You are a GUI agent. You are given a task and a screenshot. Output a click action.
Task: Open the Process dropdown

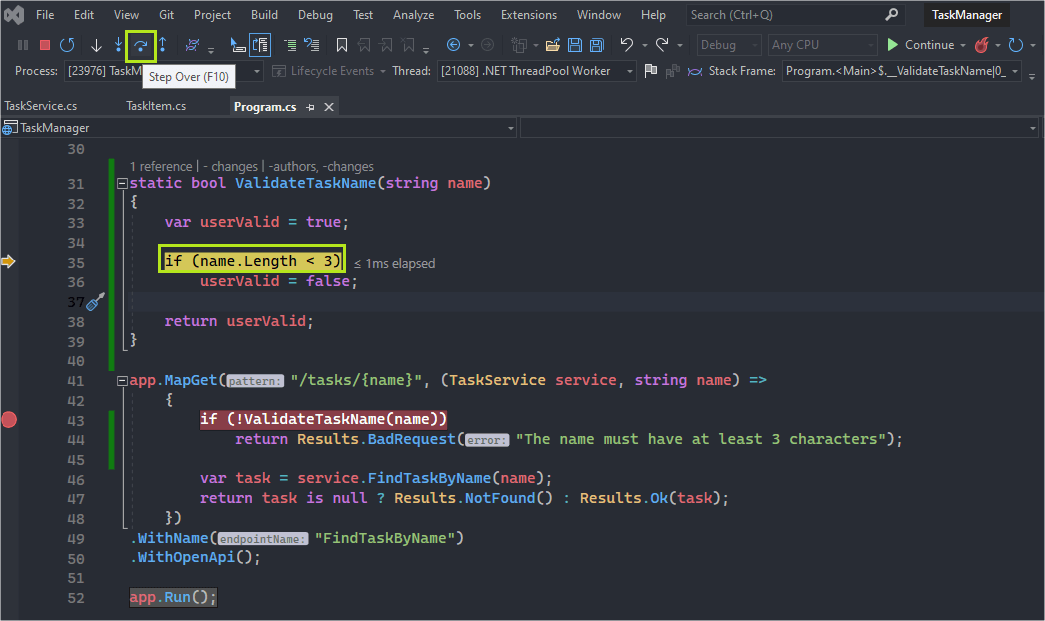coord(257,71)
